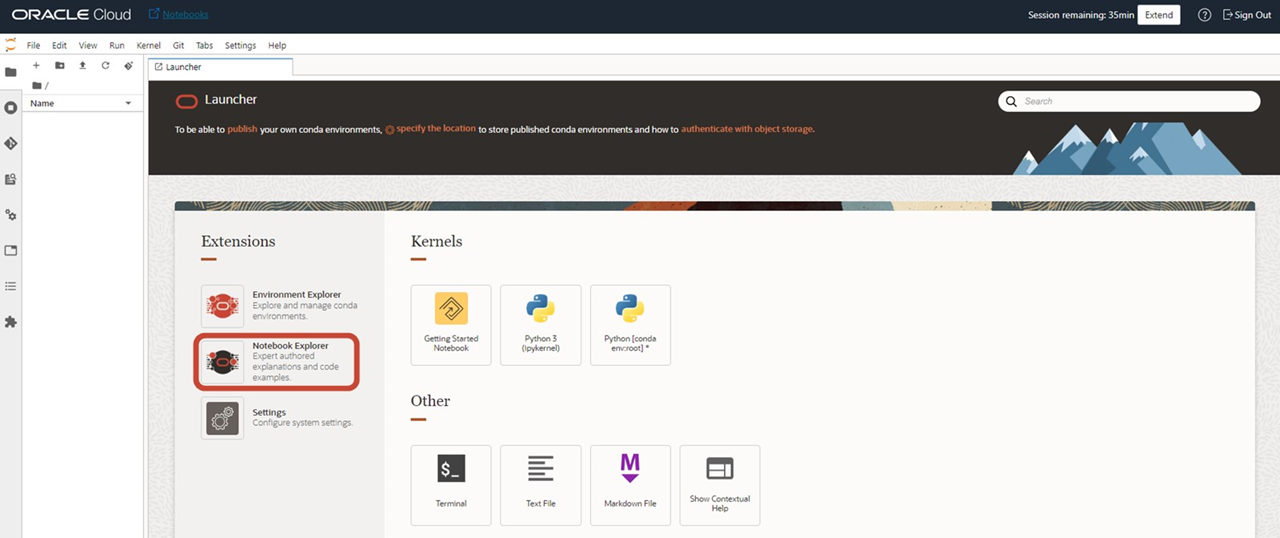
Task: Click the Kernels section heading
Action: 436,241
